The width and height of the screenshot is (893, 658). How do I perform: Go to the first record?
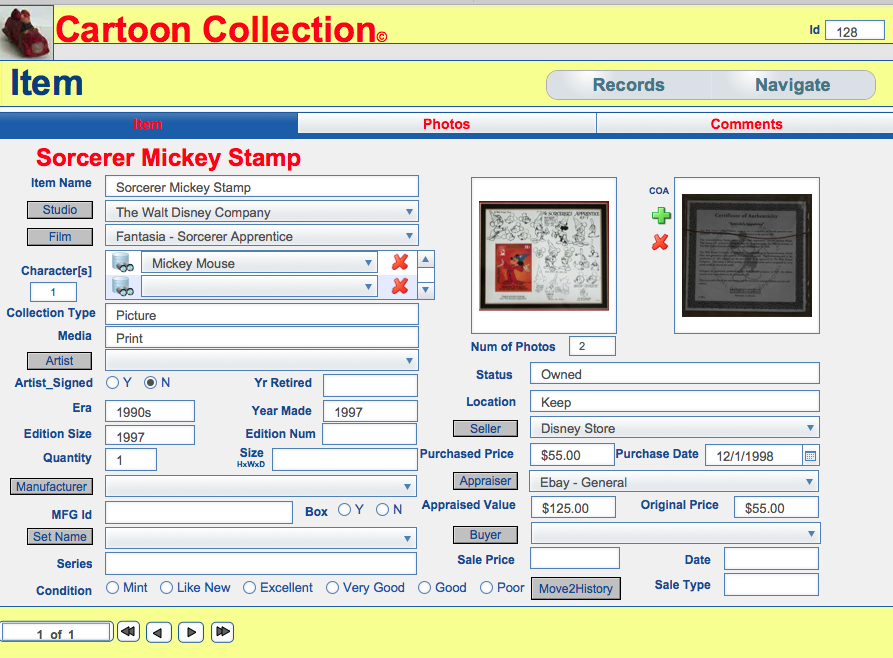(128, 632)
